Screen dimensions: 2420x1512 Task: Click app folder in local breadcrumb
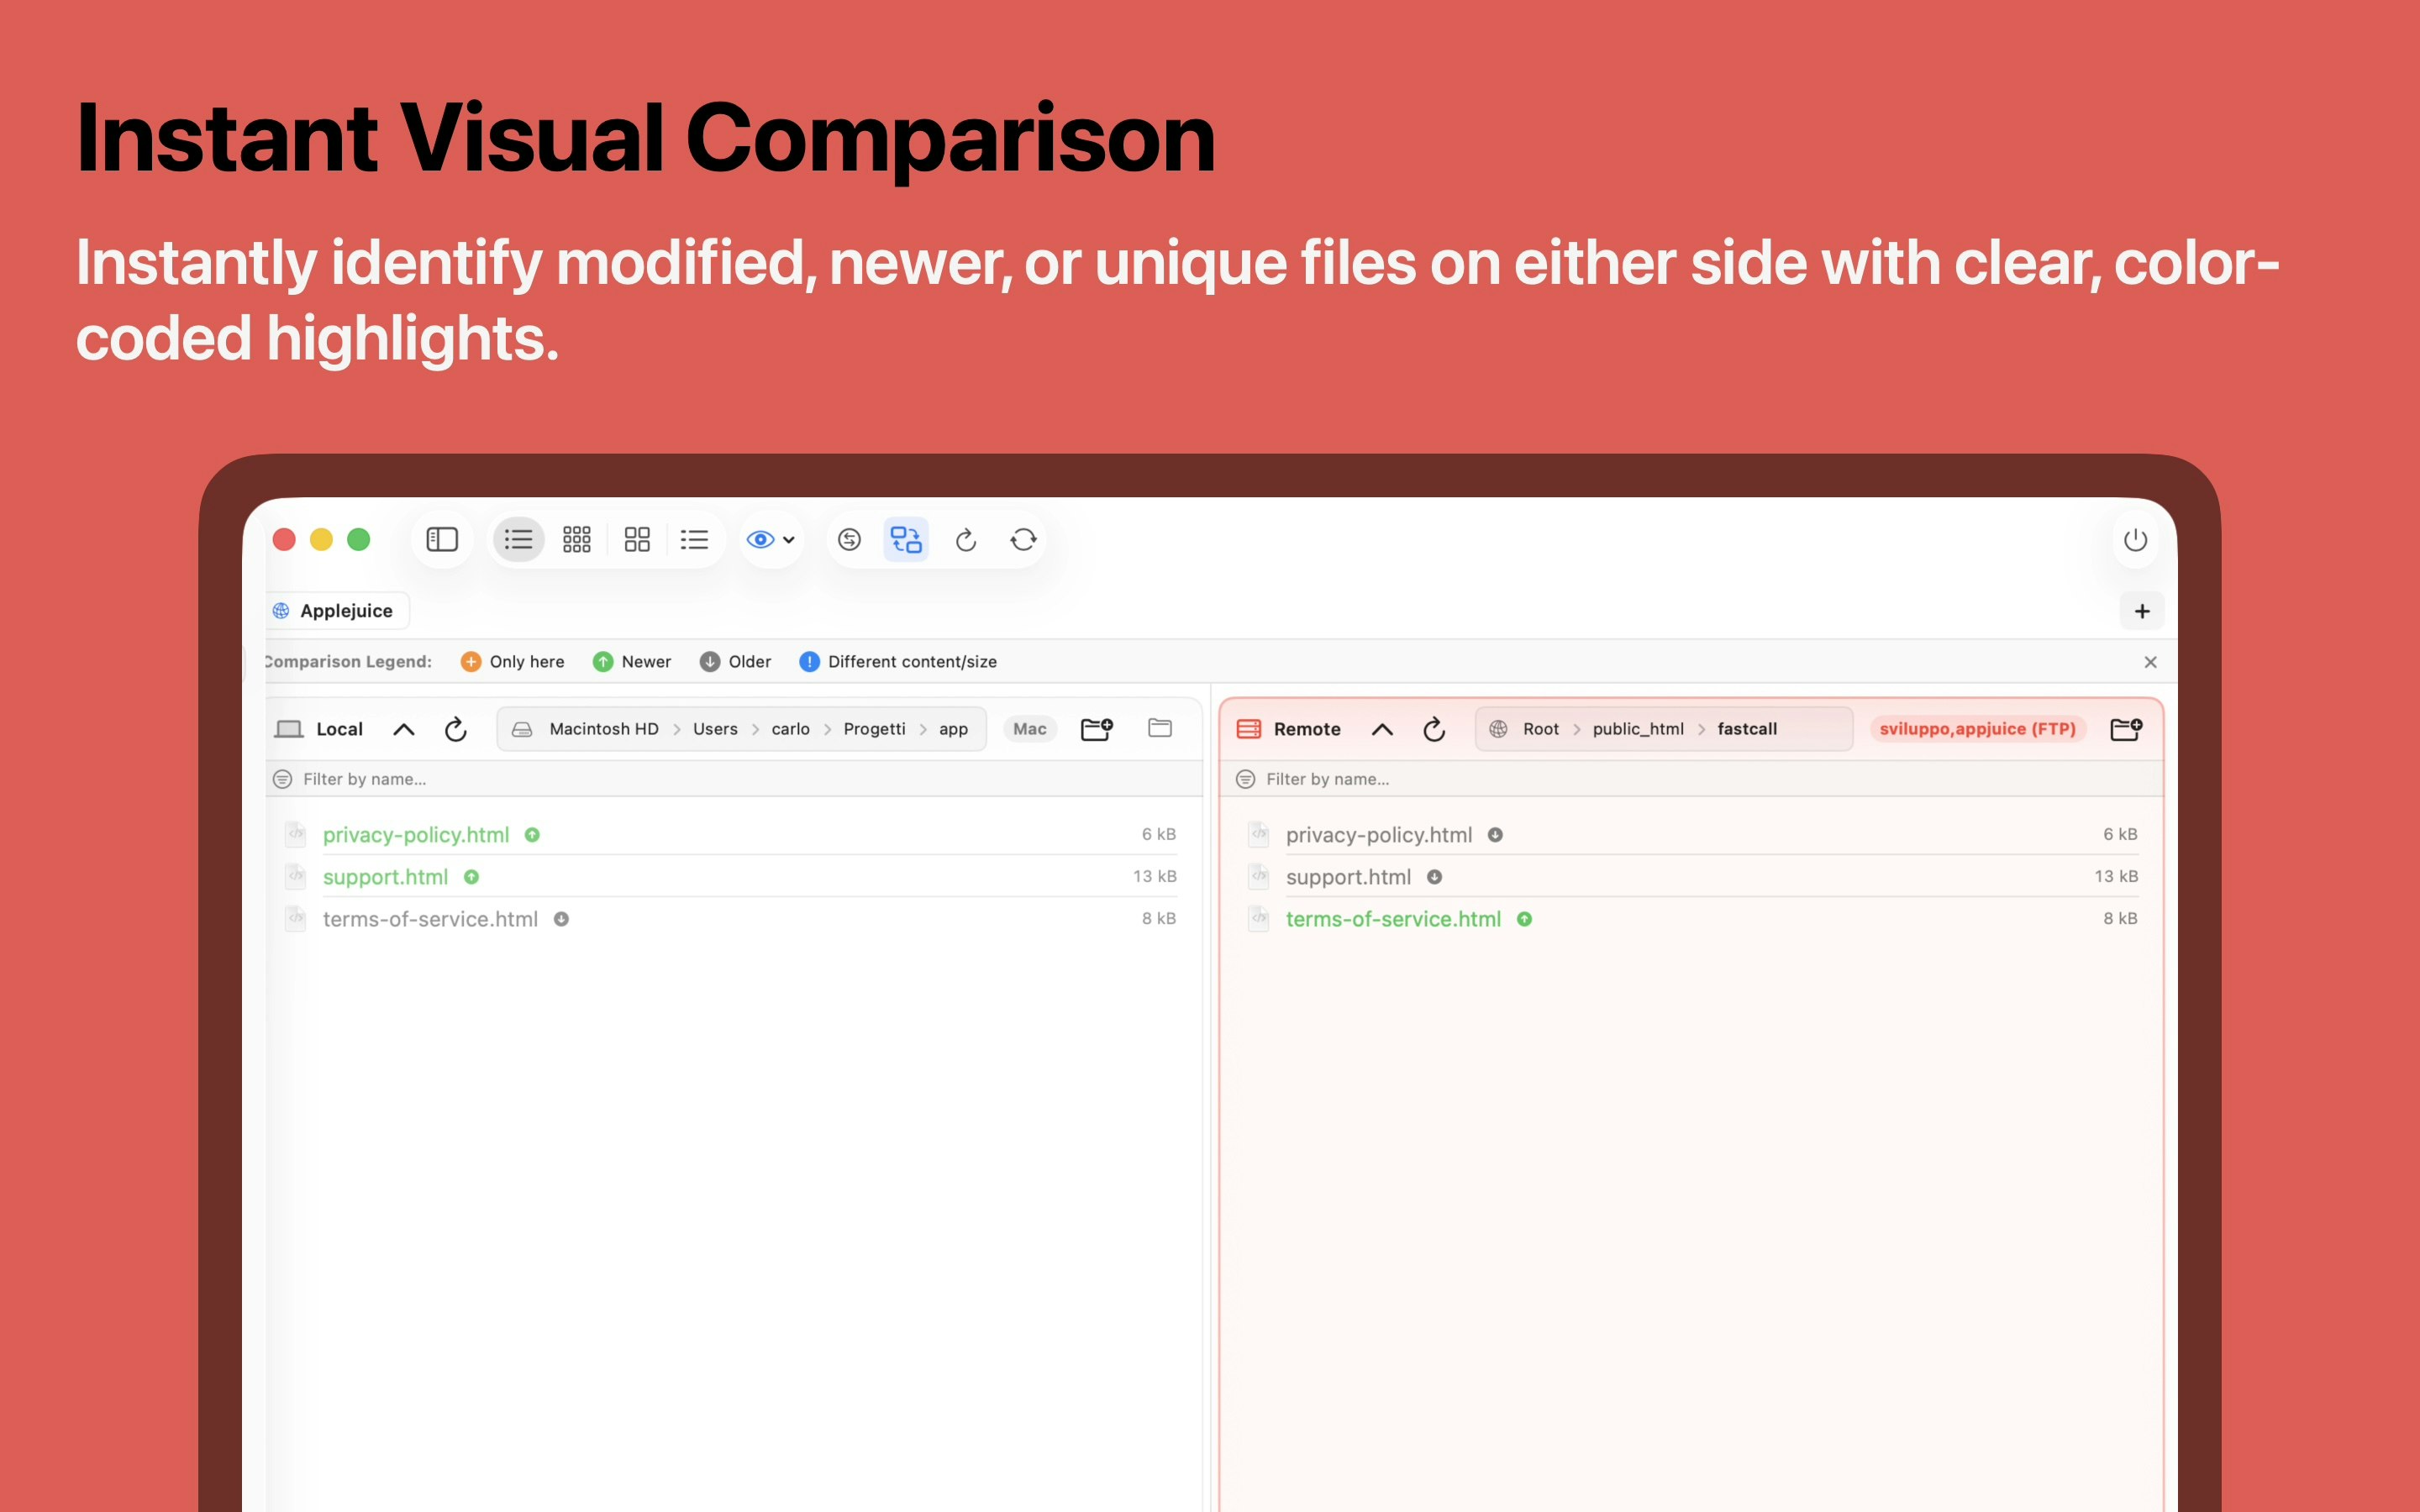point(953,729)
